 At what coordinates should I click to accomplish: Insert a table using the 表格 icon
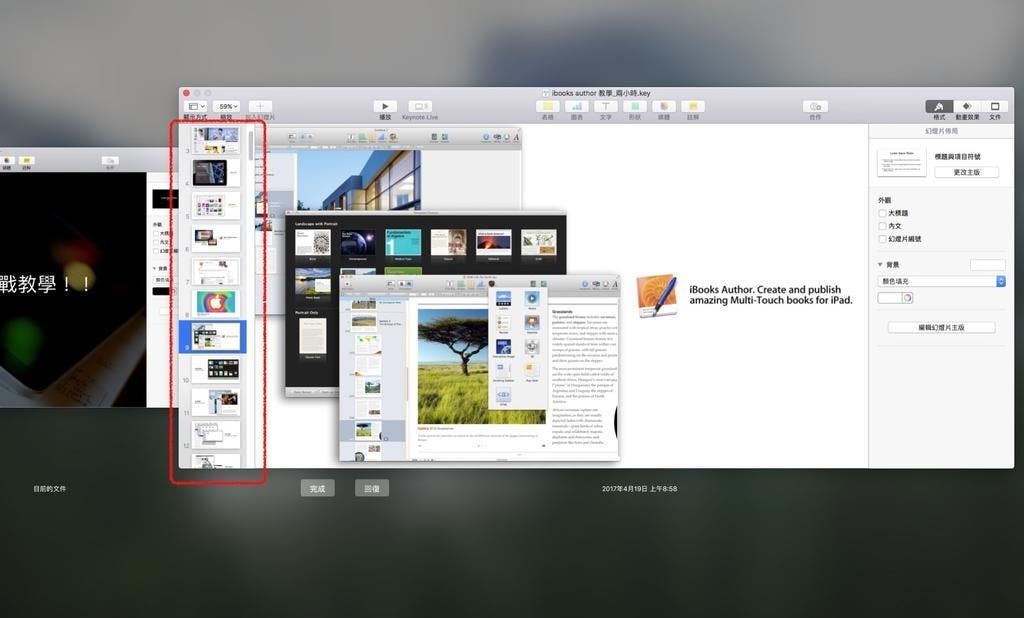547,106
